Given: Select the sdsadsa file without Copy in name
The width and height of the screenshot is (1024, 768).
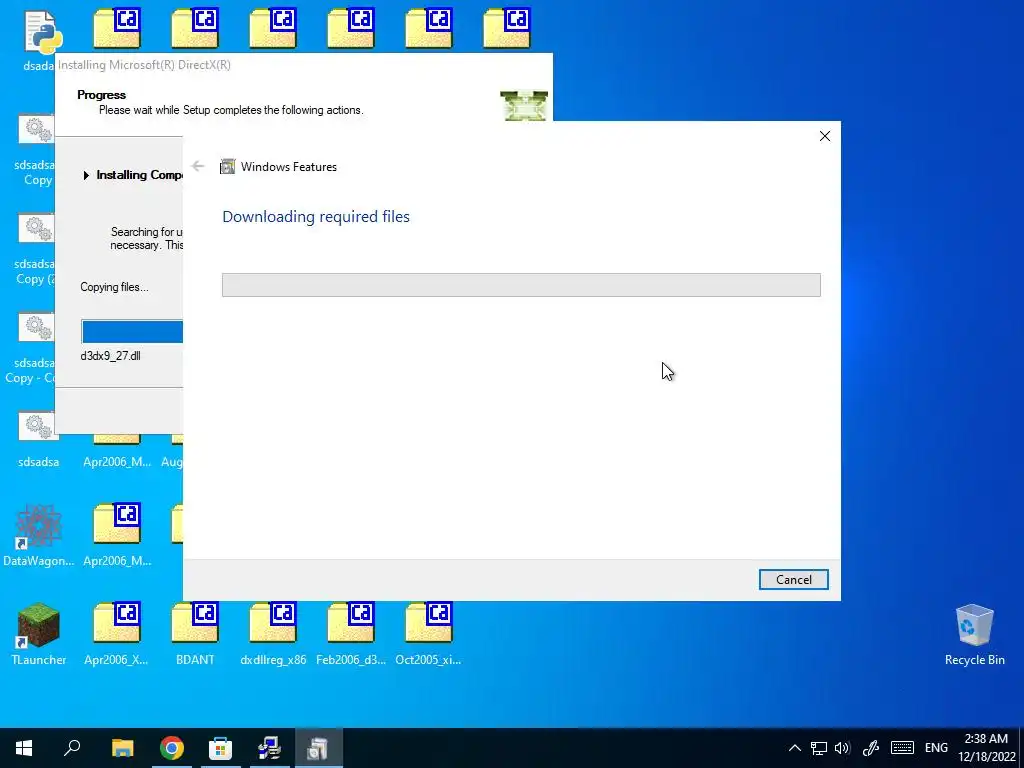Looking at the screenshot, I should (x=39, y=440).
